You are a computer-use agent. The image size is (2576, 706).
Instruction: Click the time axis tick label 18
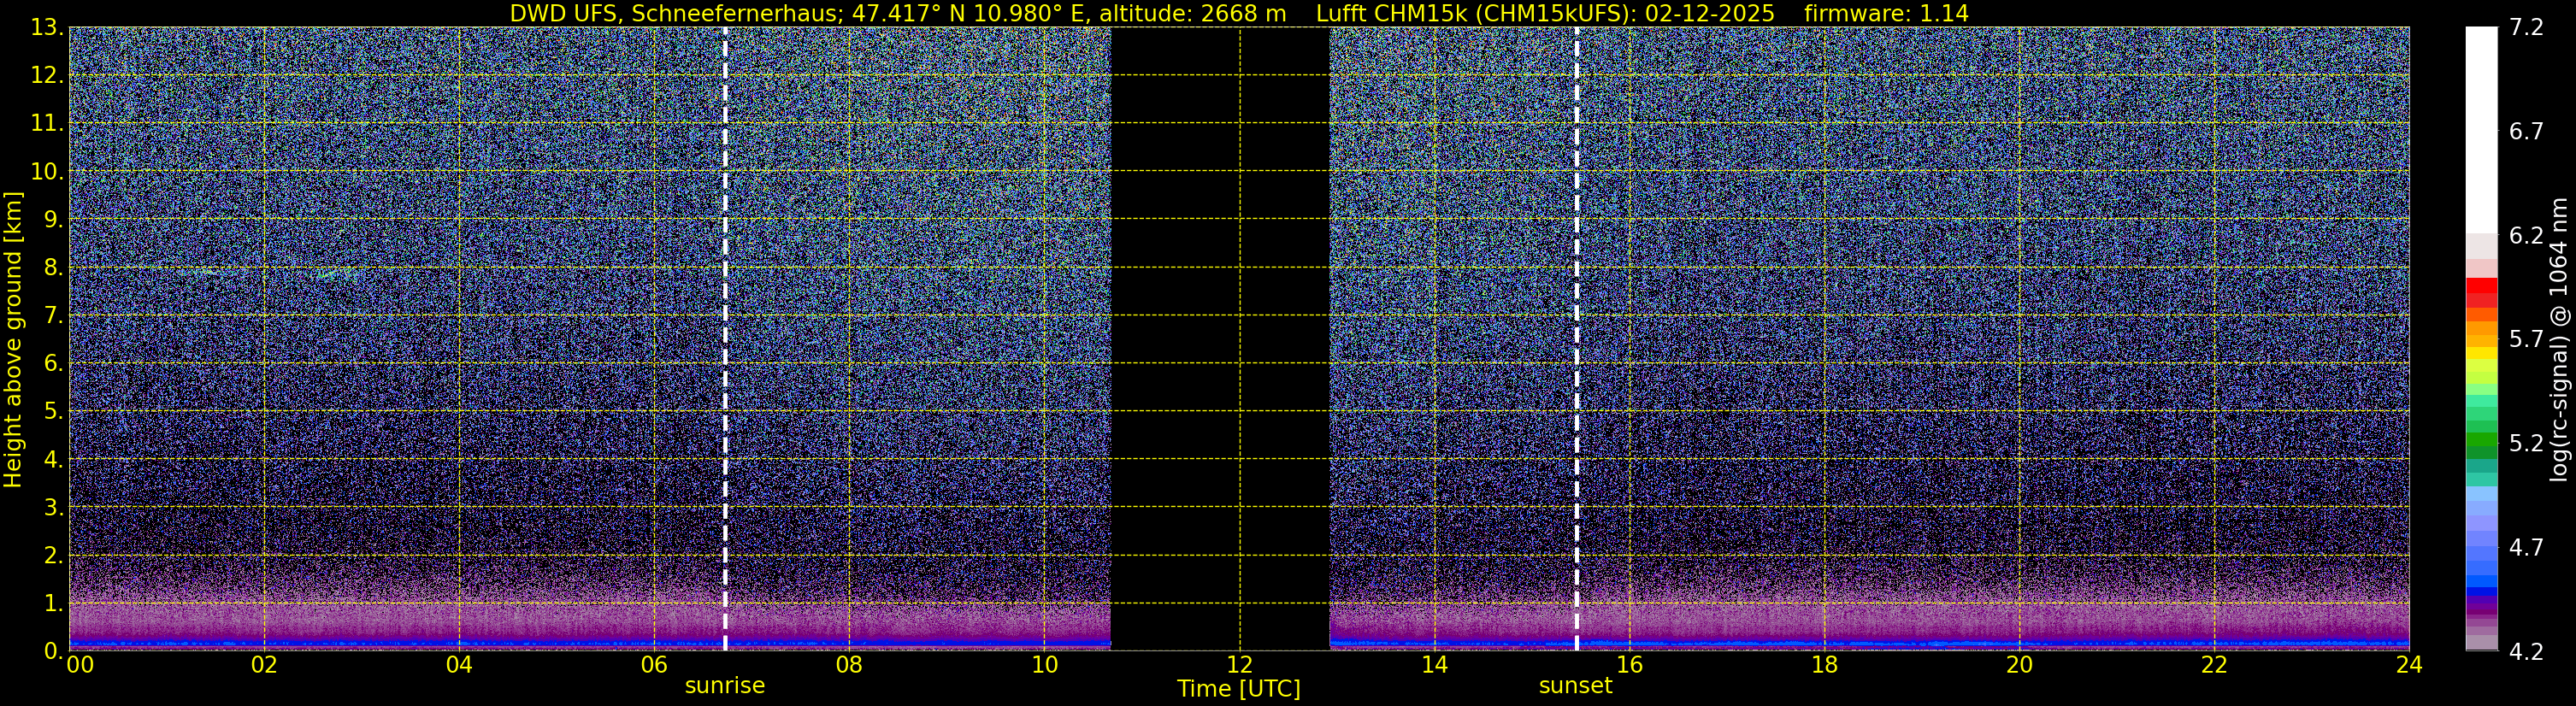(1824, 666)
